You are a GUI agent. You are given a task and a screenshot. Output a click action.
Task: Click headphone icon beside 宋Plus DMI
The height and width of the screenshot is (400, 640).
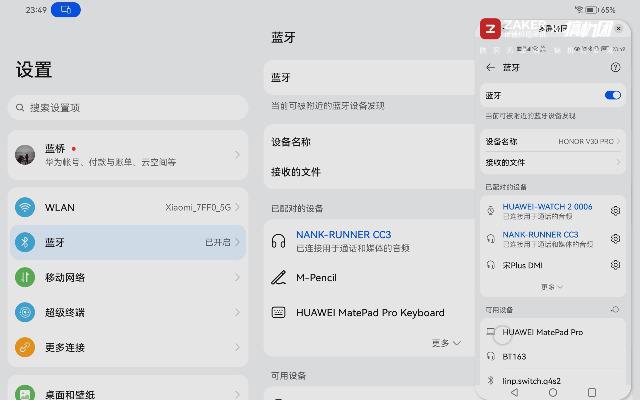point(491,265)
